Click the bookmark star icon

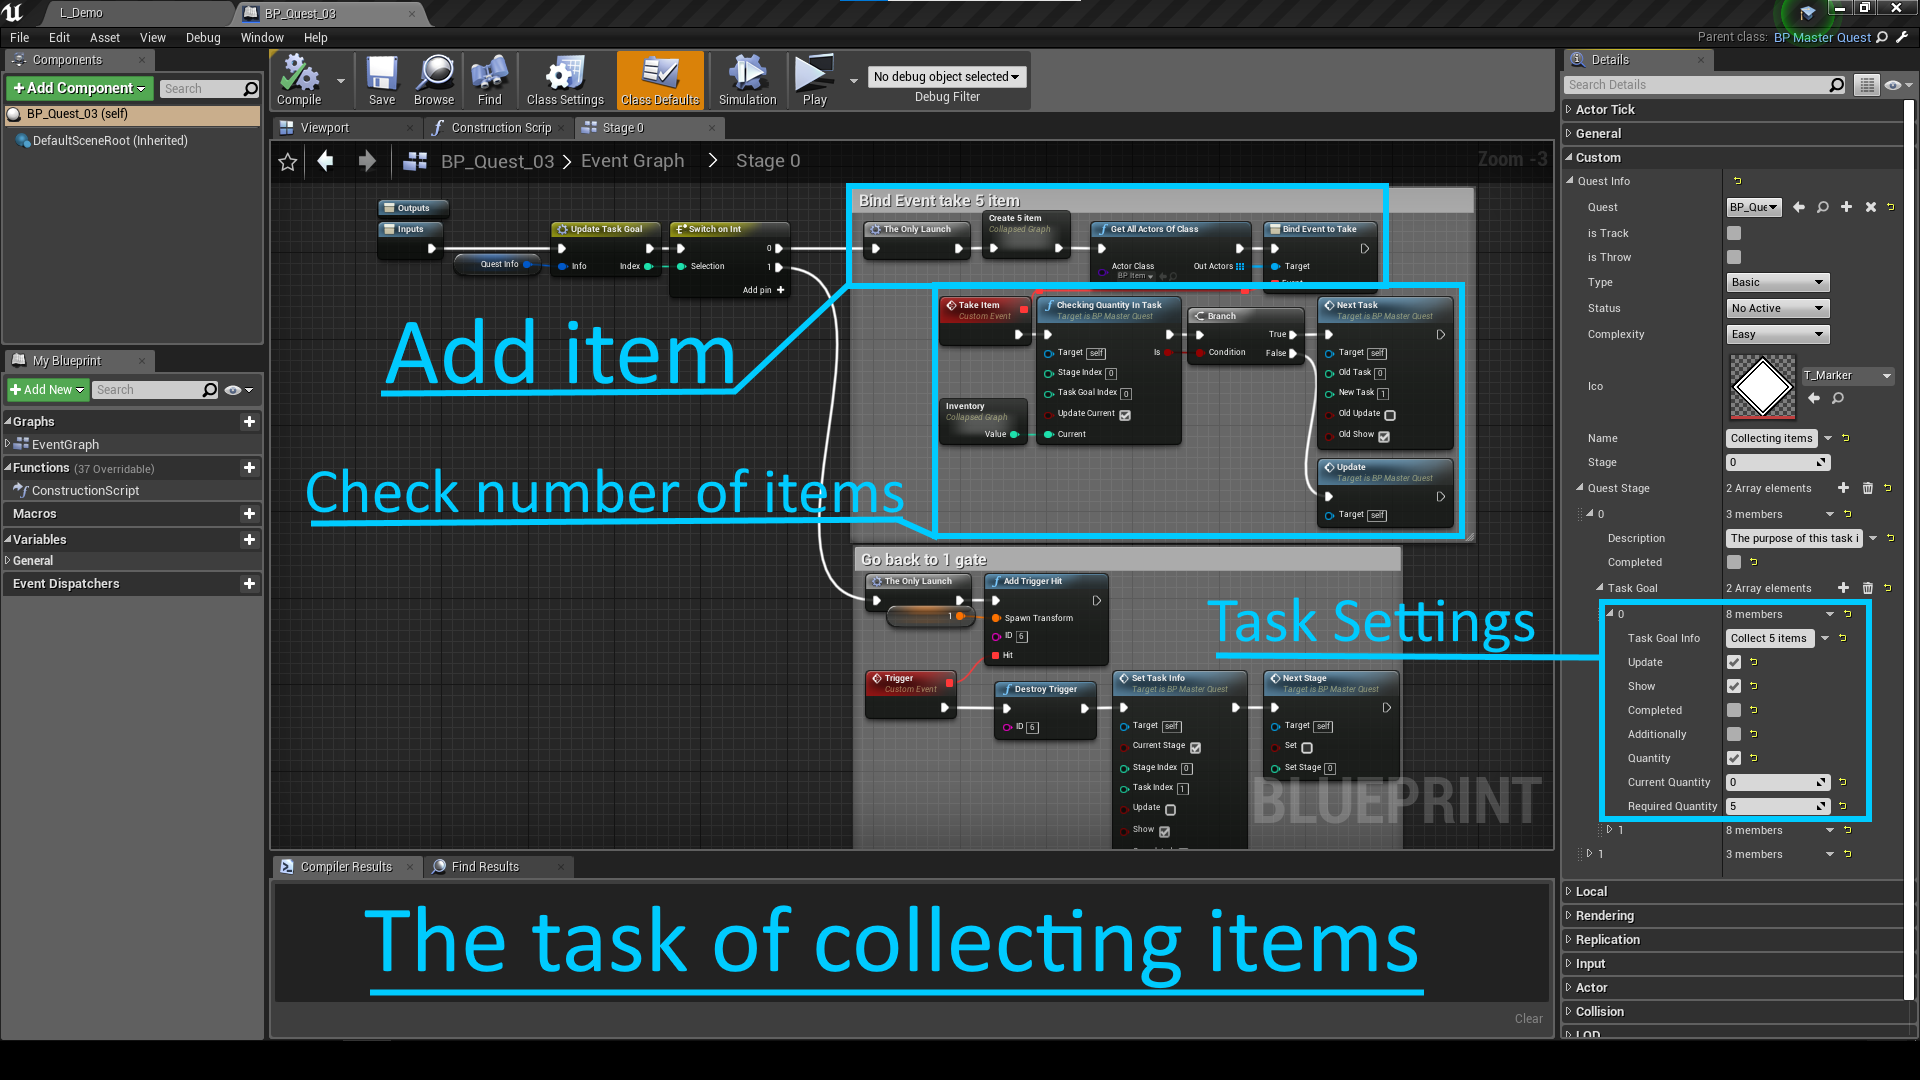coord(288,162)
